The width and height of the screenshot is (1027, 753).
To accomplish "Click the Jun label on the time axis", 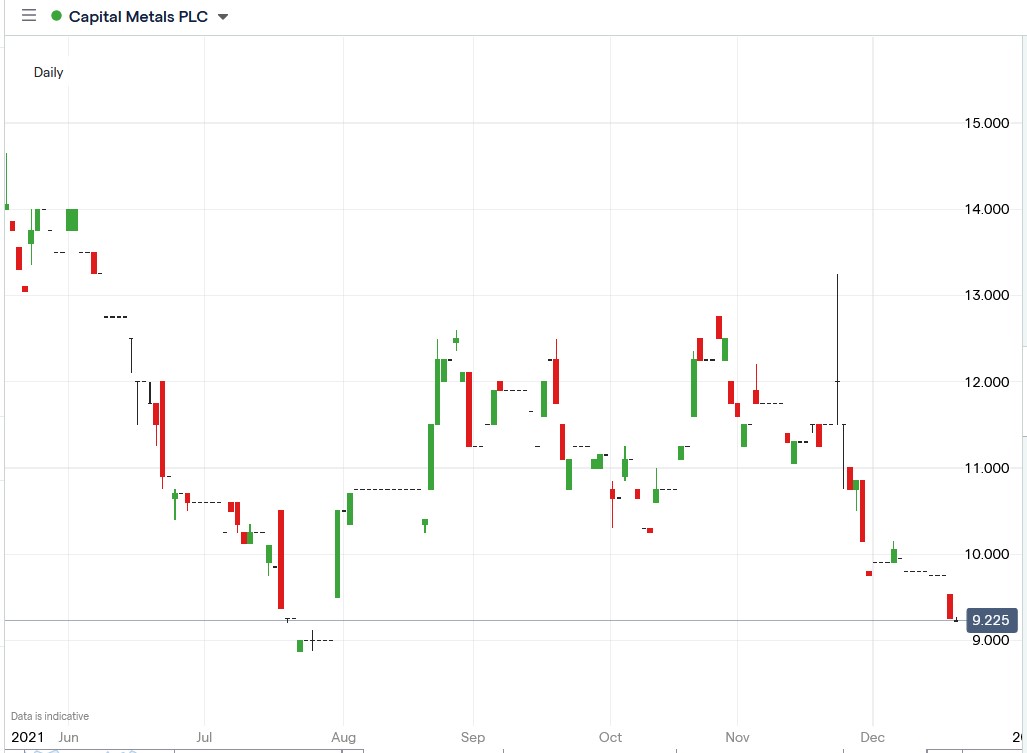I will (x=69, y=737).
